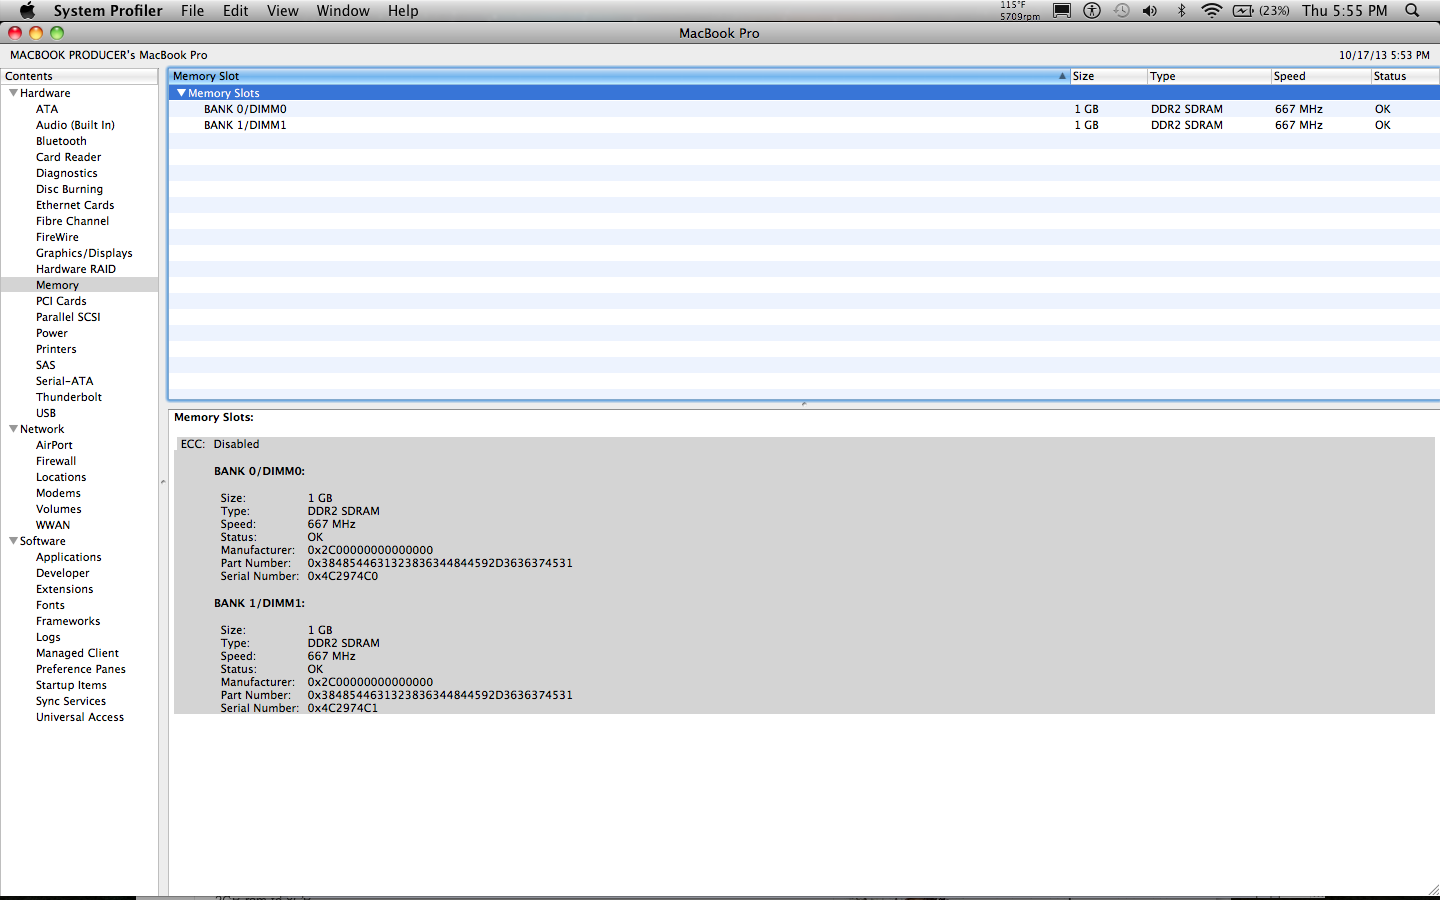Select AirPort under Network
Image resolution: width=1440 pixels, height=900 pixels.
coord(54,445)
